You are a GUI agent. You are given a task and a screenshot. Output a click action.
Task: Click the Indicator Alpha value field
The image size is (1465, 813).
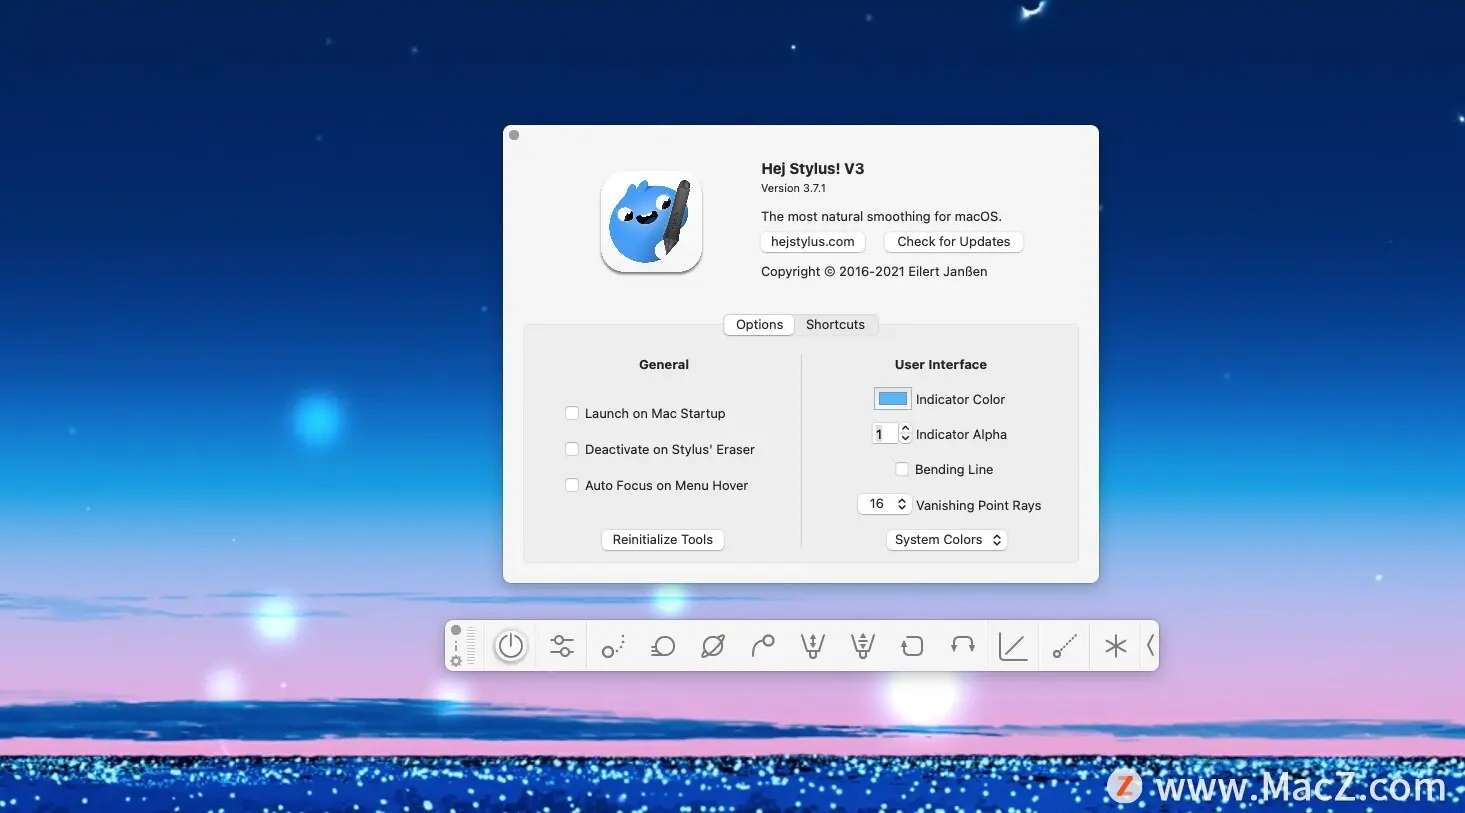point(885,434)
